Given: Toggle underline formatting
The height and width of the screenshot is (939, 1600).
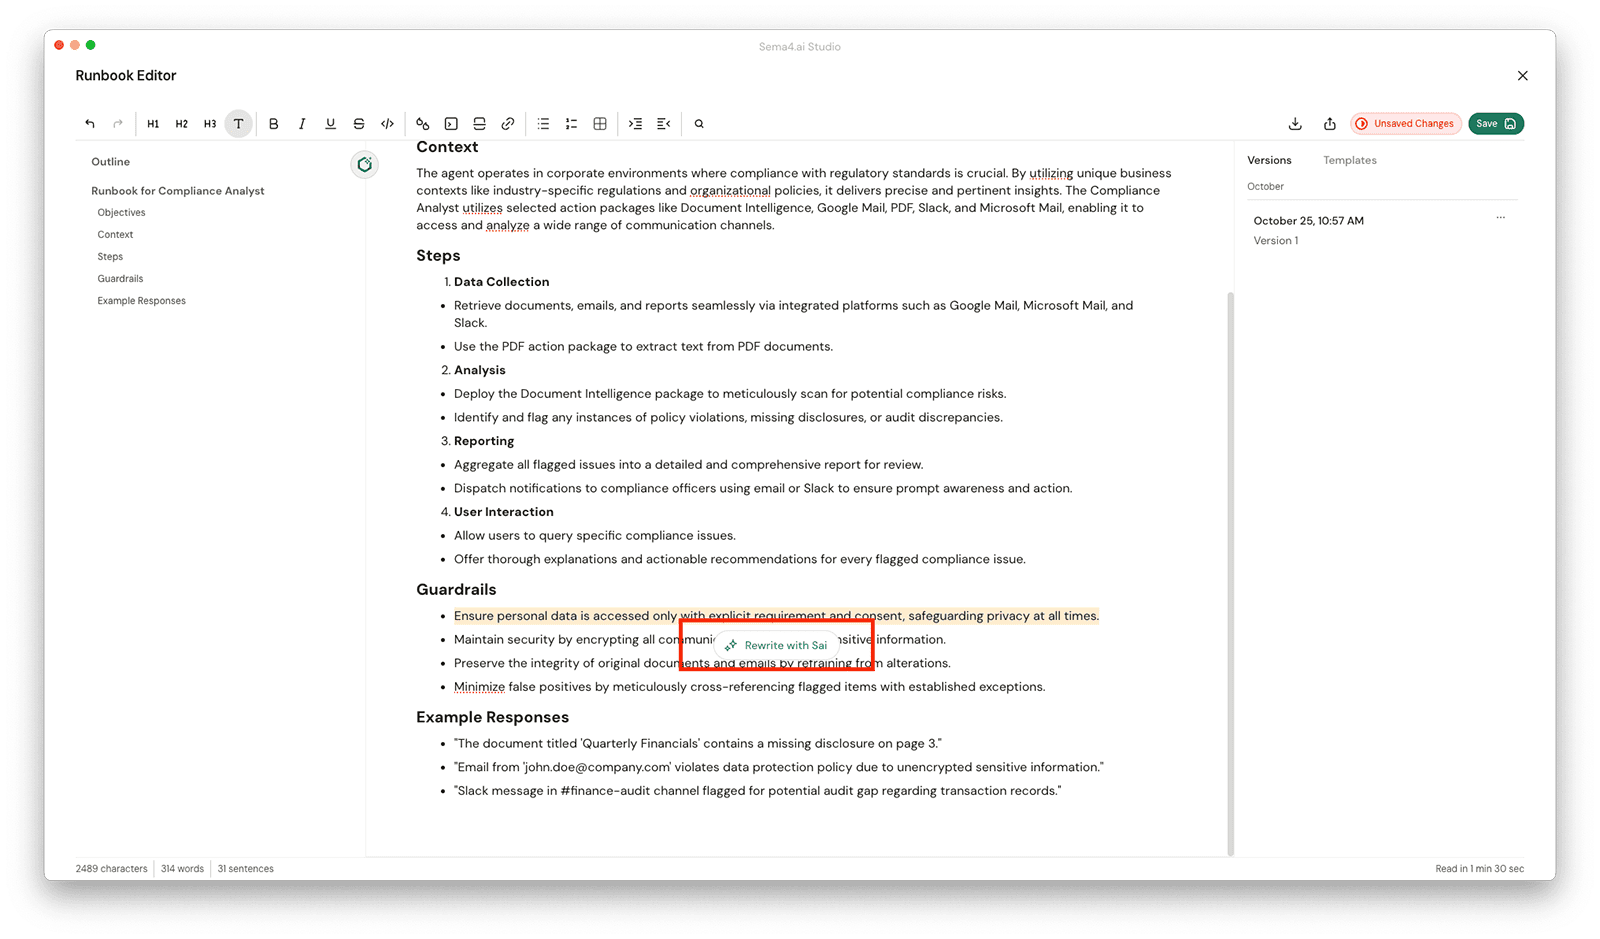Looking at the screenshot, I should click(330, 124).
